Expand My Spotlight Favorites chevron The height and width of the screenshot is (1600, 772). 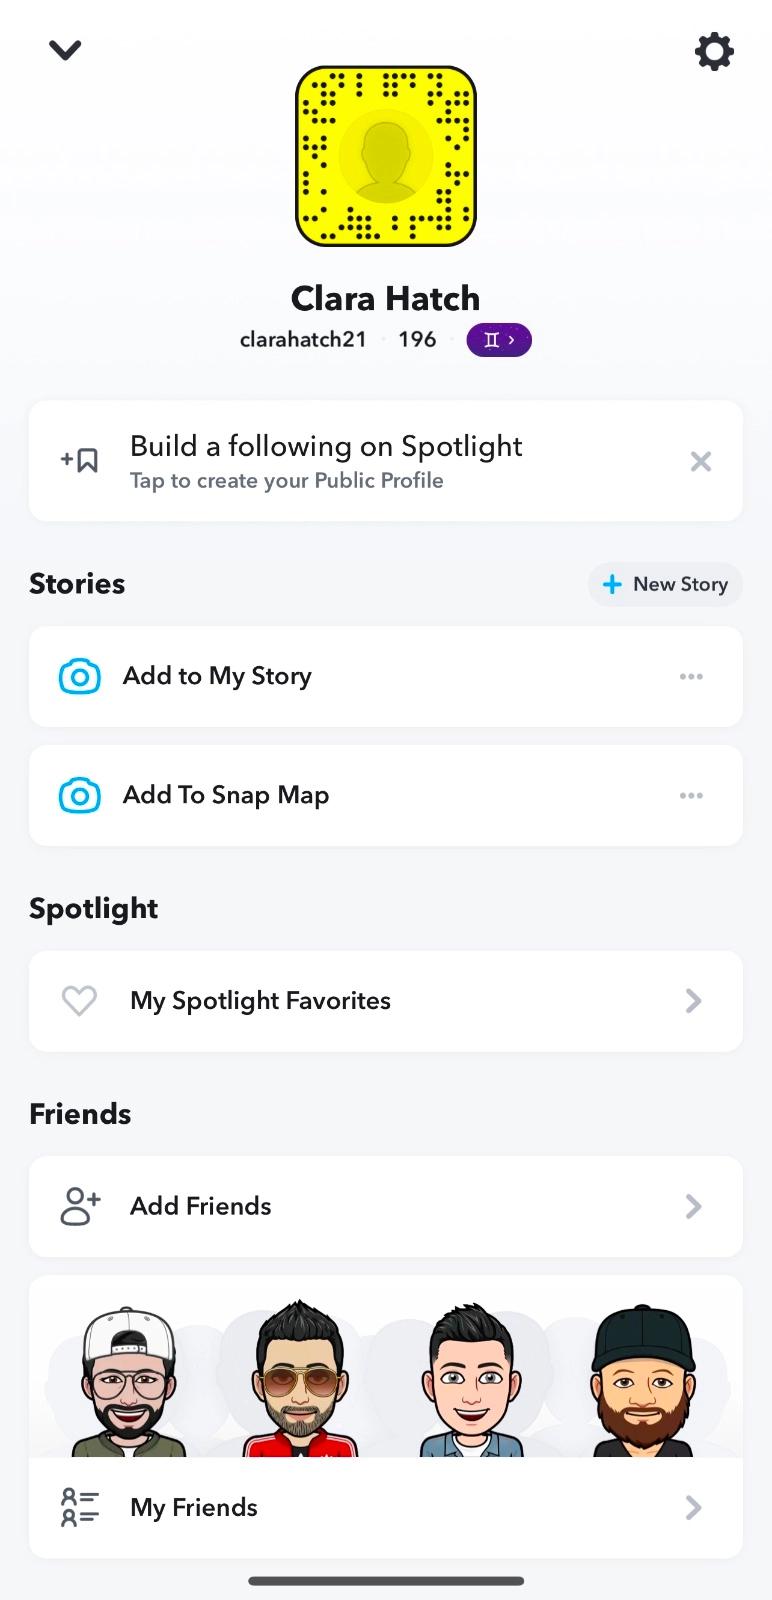pos(693,1001)
